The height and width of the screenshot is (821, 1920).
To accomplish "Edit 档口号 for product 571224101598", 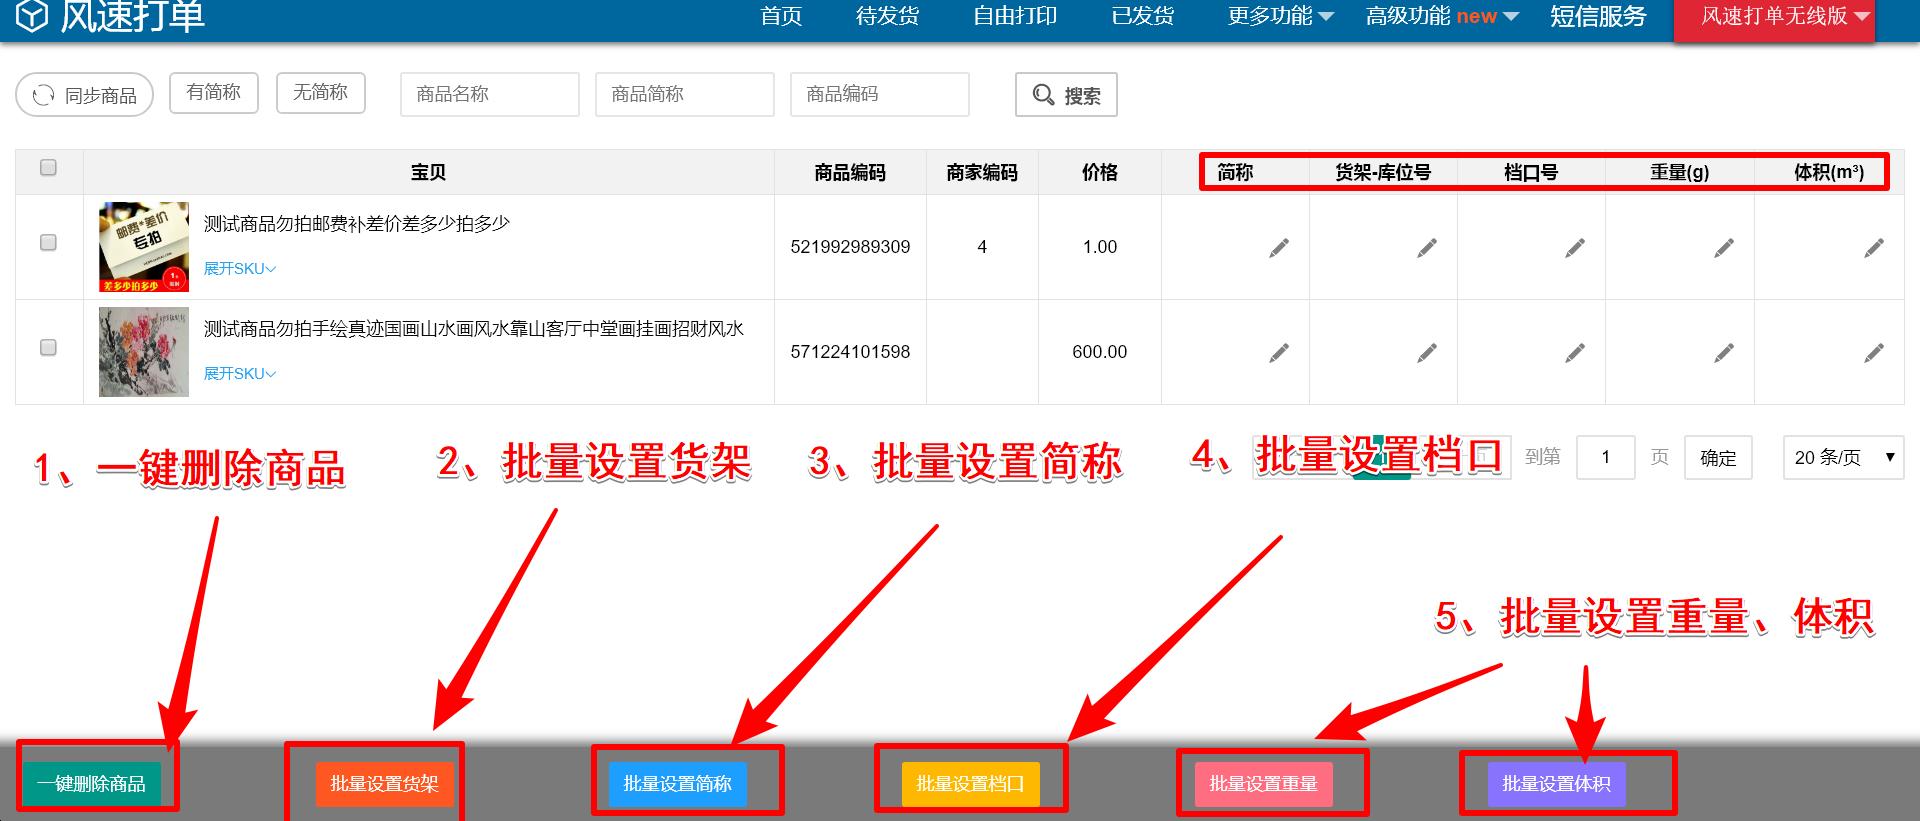I will click(x=1575, y=353).
